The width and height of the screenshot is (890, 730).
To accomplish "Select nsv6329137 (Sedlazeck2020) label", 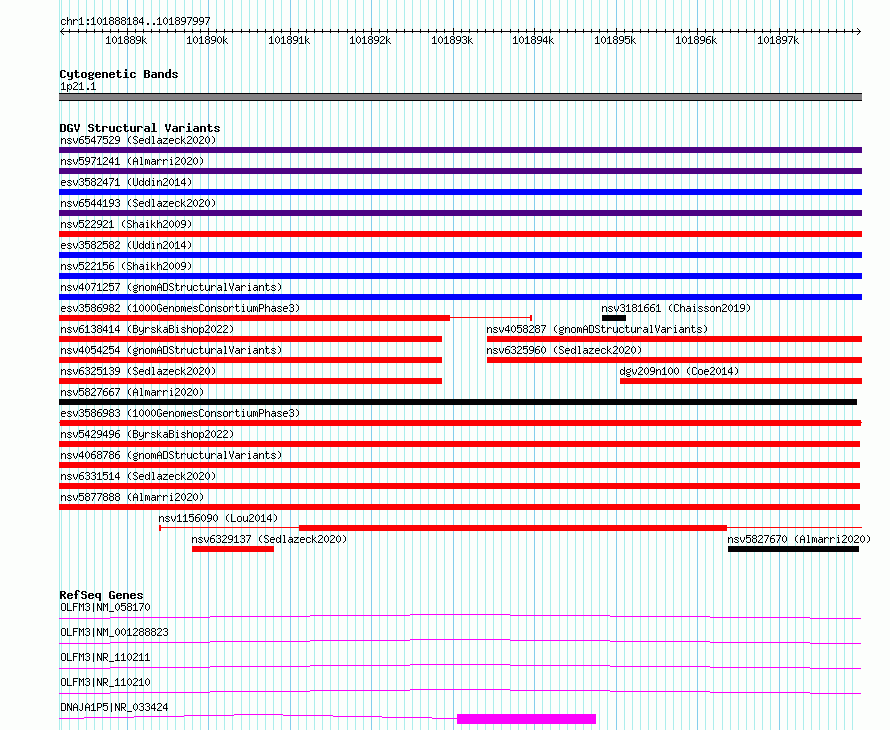I will click(x=269, y=539).
